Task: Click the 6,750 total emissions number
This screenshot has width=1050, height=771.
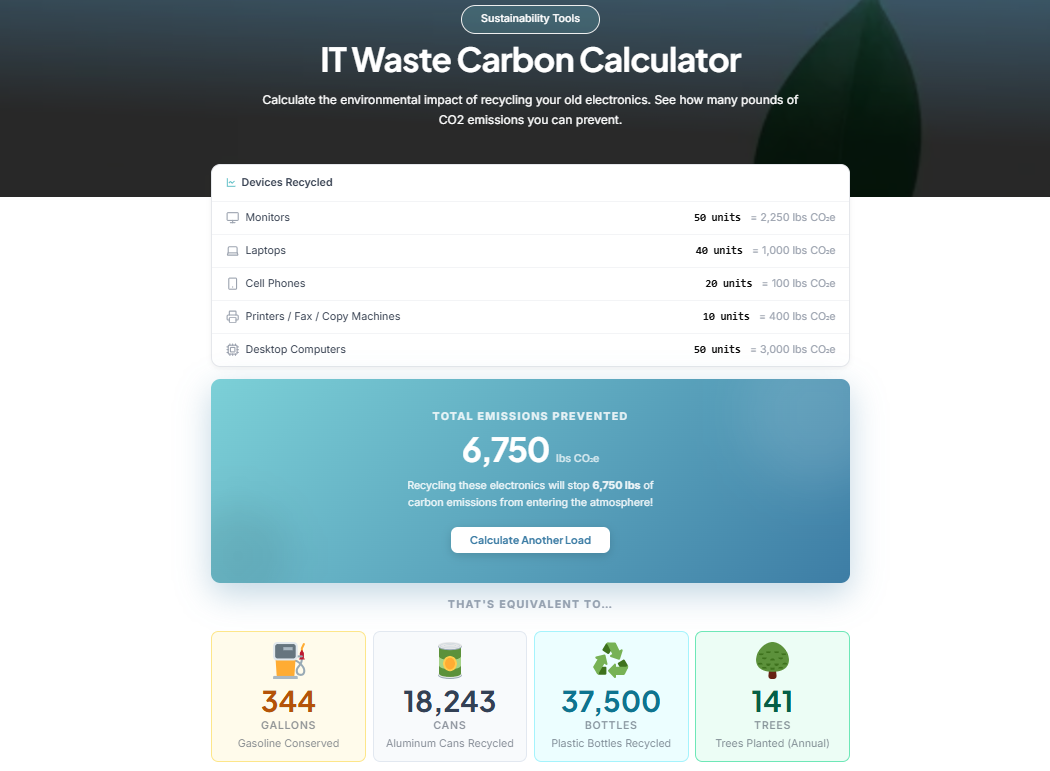Action: click(505, 450)
